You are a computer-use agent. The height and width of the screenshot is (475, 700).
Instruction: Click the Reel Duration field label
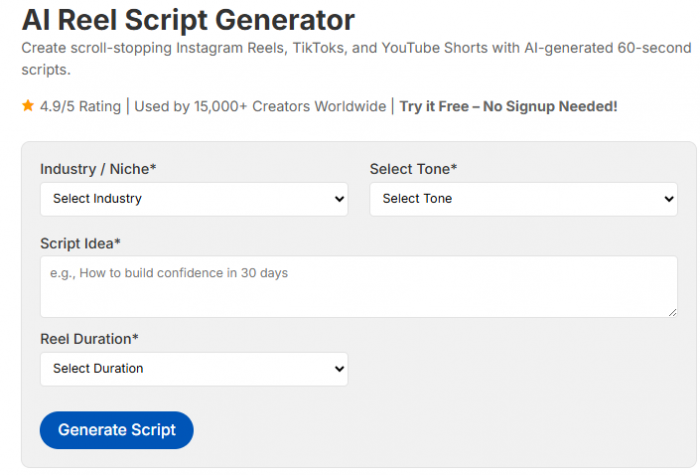89,339
